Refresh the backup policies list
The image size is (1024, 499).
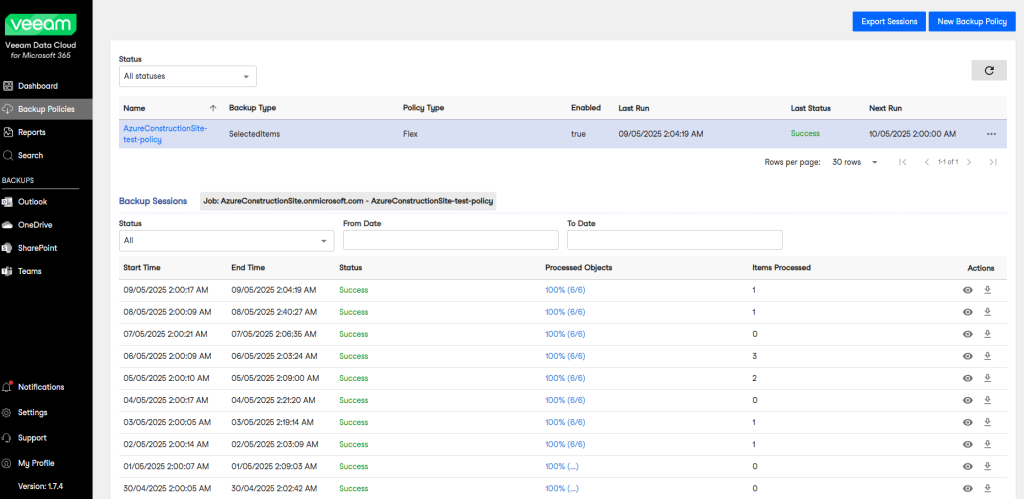pyautogui.click(x=989, y=71)
